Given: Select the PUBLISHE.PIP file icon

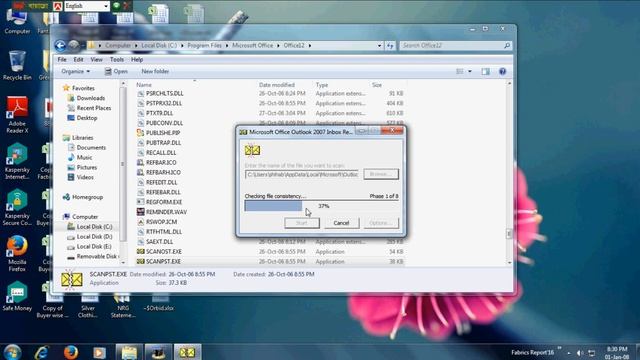Looking at the screenshot, I should click(140, 133).
